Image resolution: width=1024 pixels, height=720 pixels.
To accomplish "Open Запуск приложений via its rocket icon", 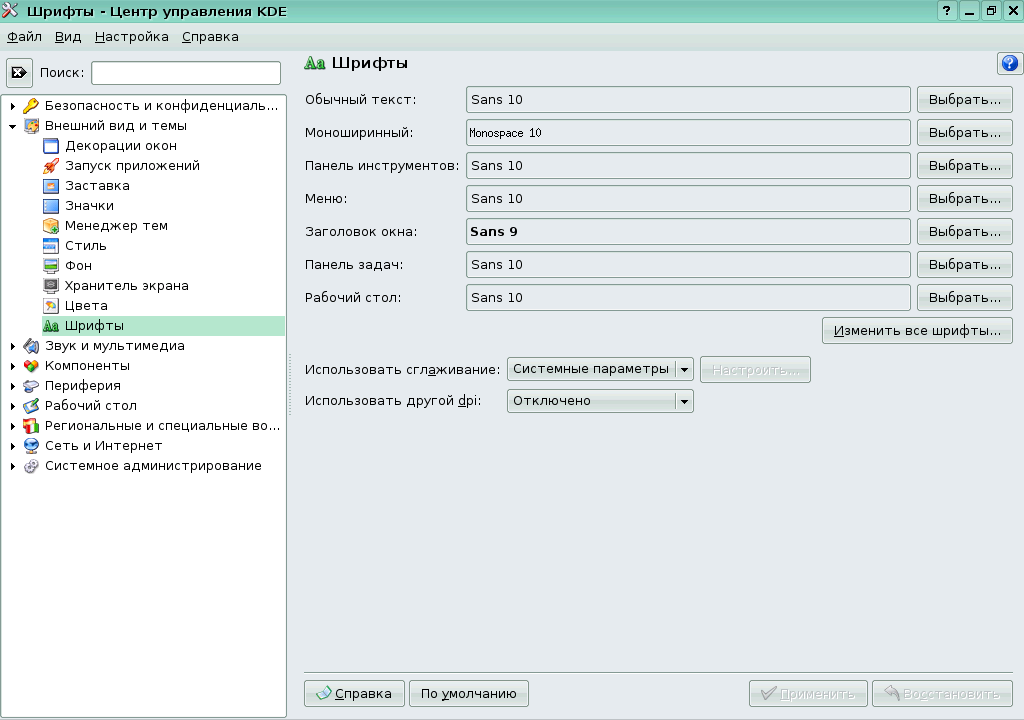I will click(52, 165).
